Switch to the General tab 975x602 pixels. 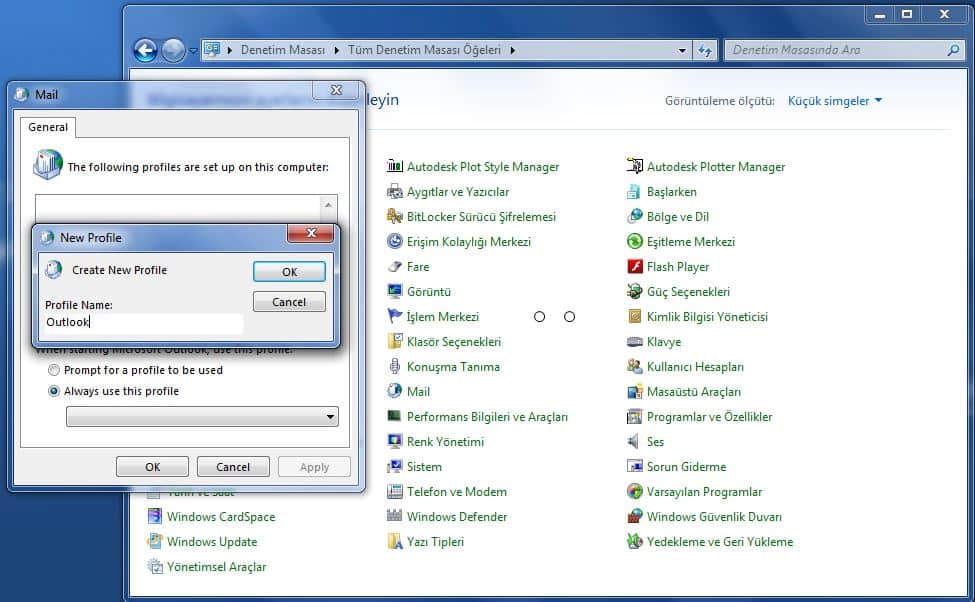[48, 127]
